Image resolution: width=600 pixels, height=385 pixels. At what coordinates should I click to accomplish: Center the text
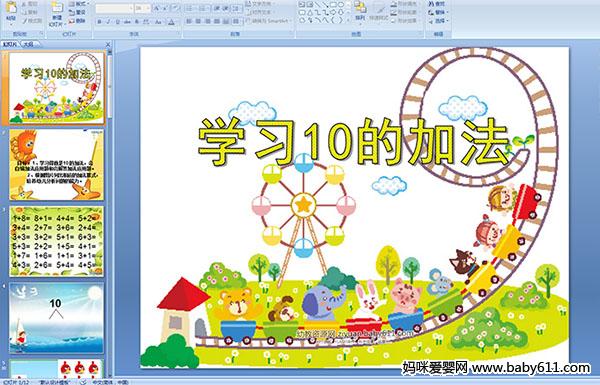click(x=198, y=21)
